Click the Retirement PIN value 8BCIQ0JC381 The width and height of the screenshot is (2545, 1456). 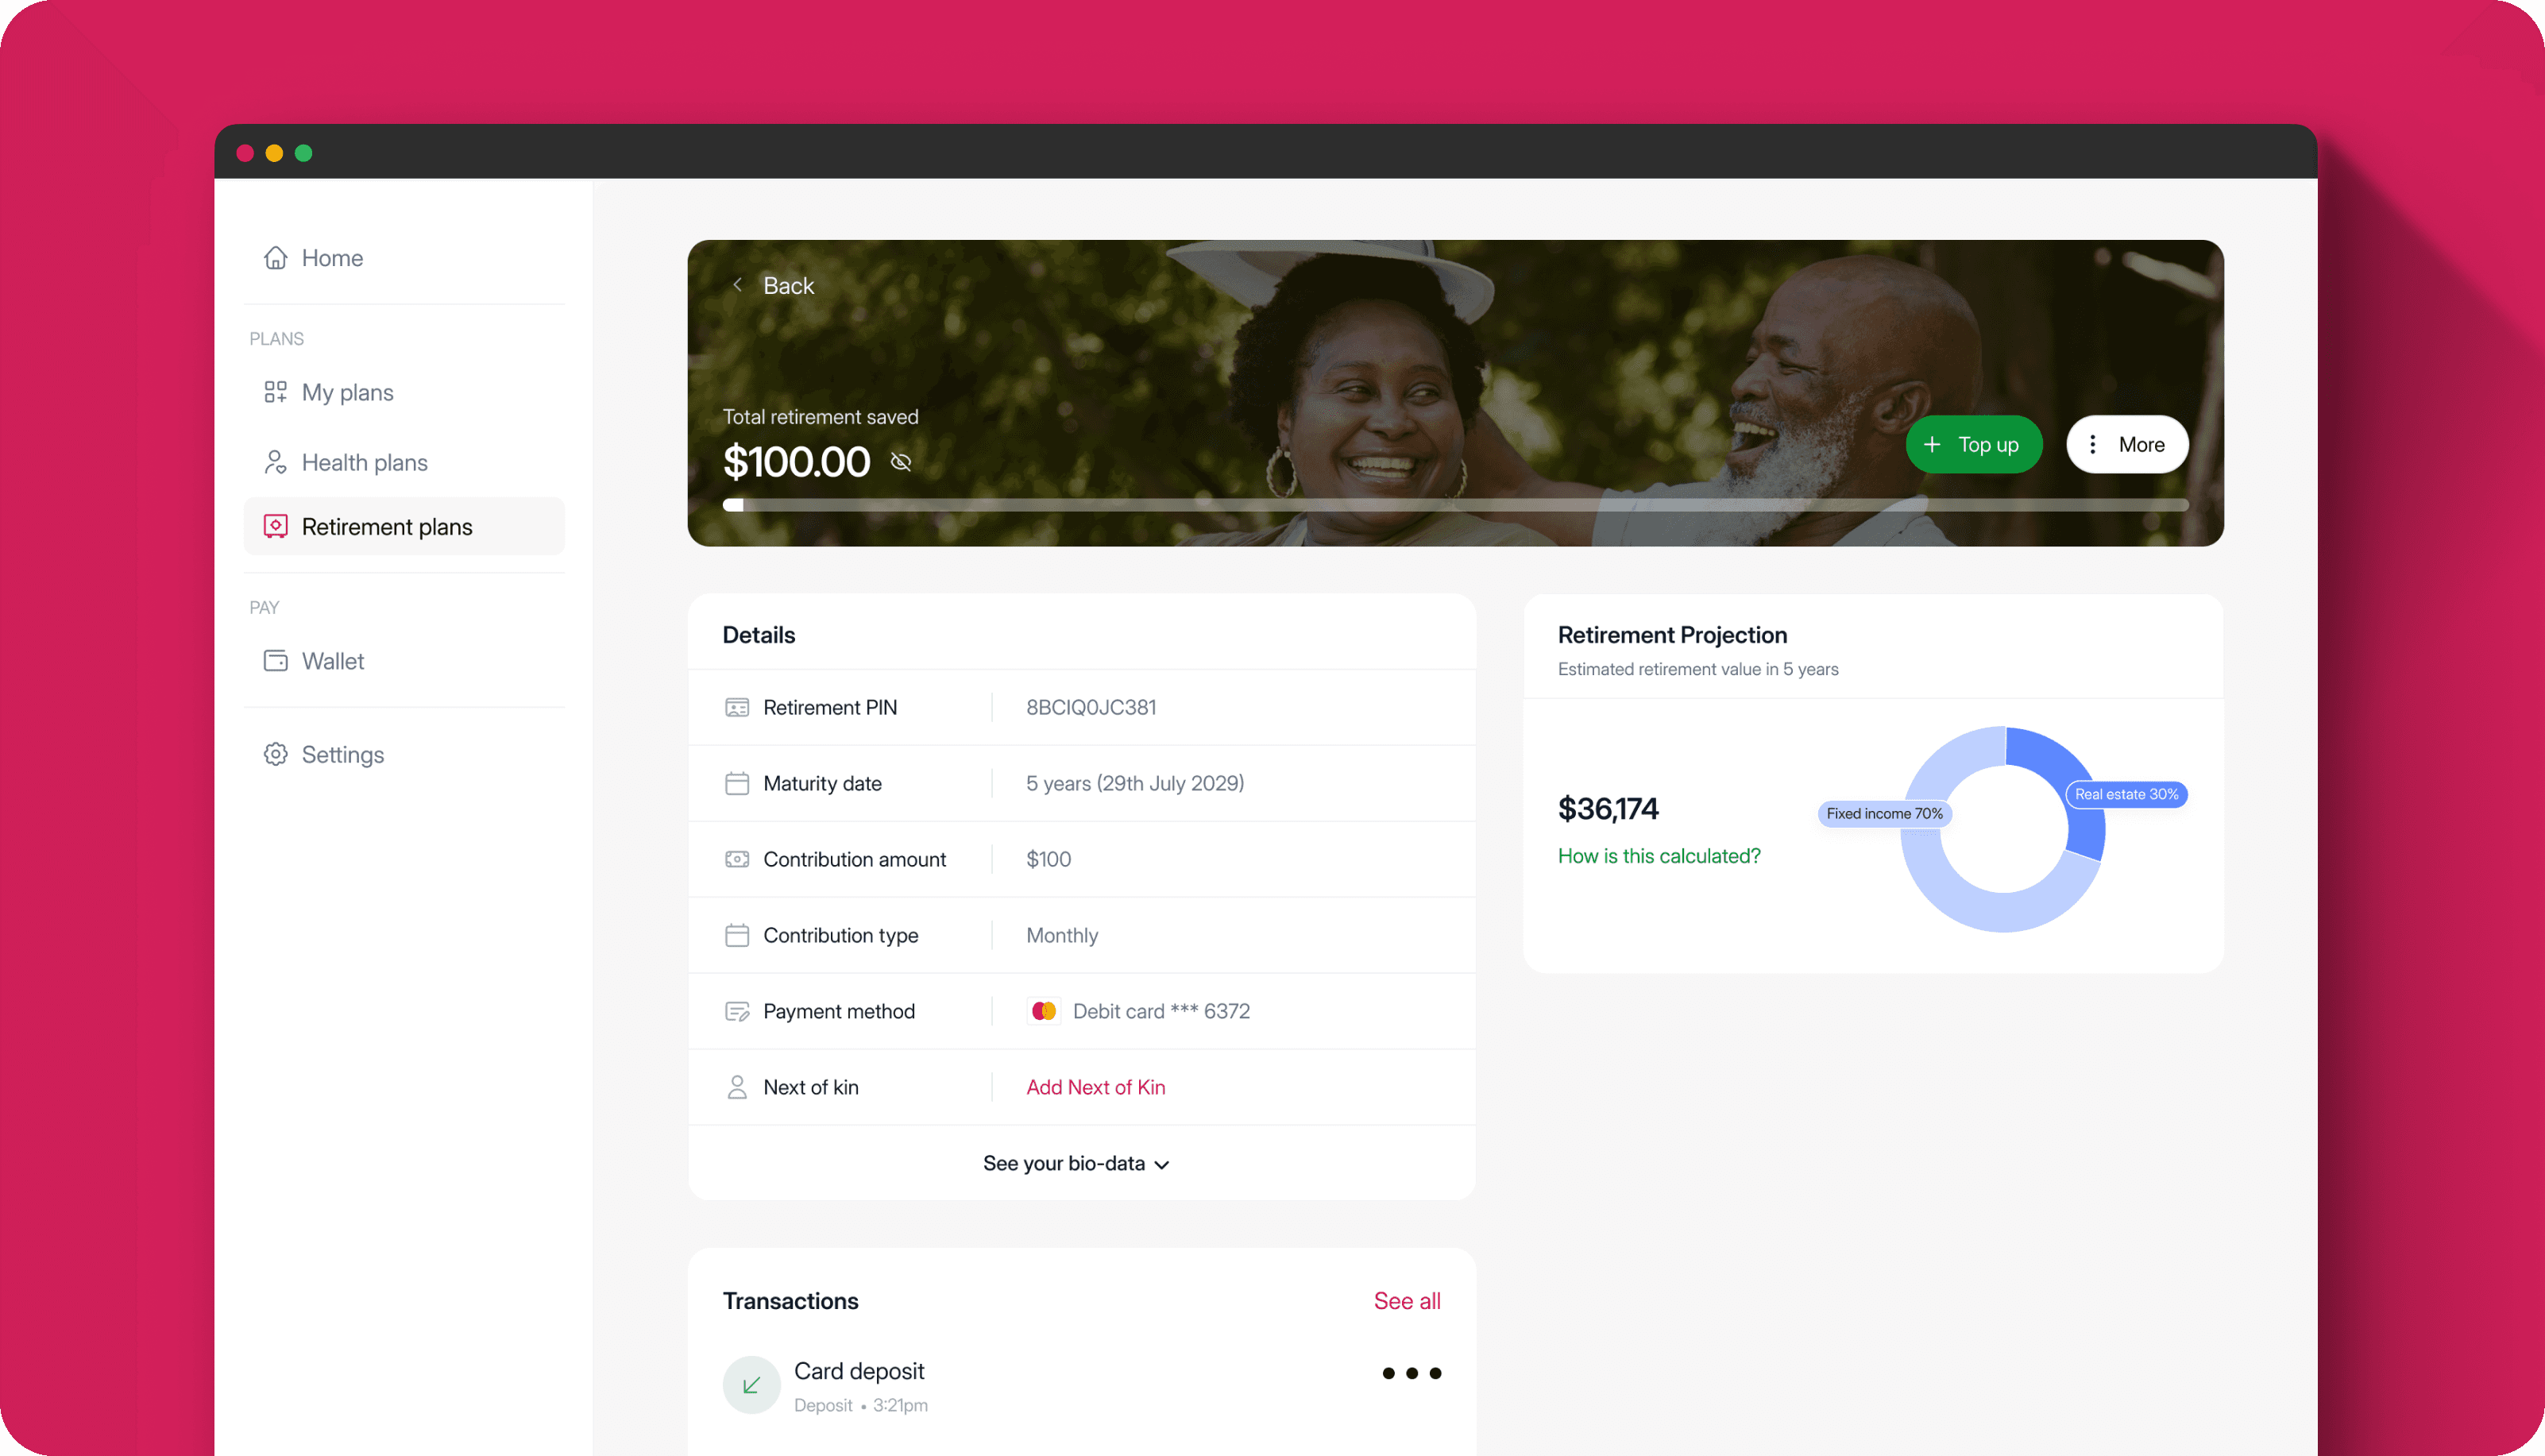click(x=1091, y=707)
